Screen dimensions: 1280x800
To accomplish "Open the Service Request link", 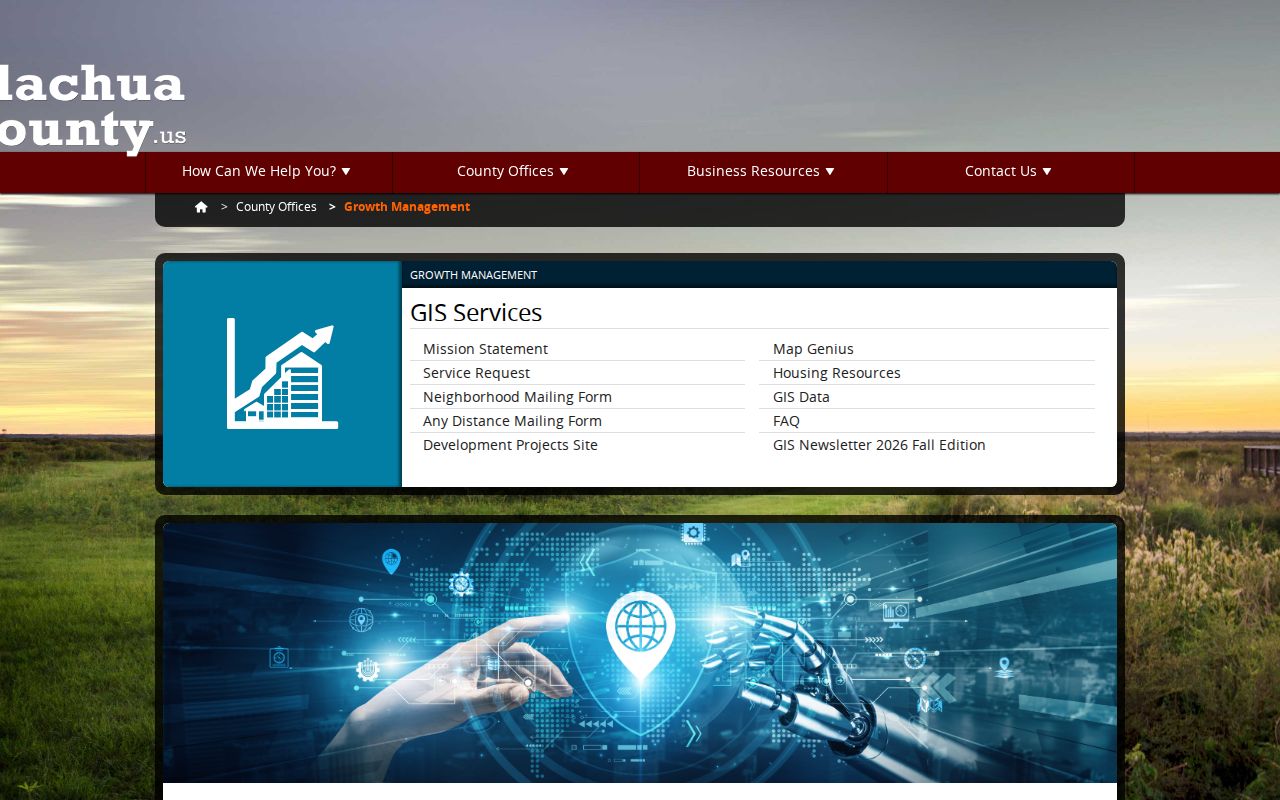I will (x=476, y=373).
